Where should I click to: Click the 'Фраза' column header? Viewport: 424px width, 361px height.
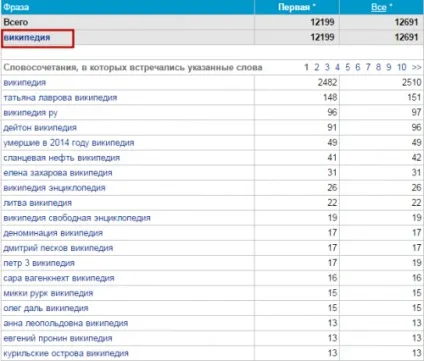(x=16, y=7)
